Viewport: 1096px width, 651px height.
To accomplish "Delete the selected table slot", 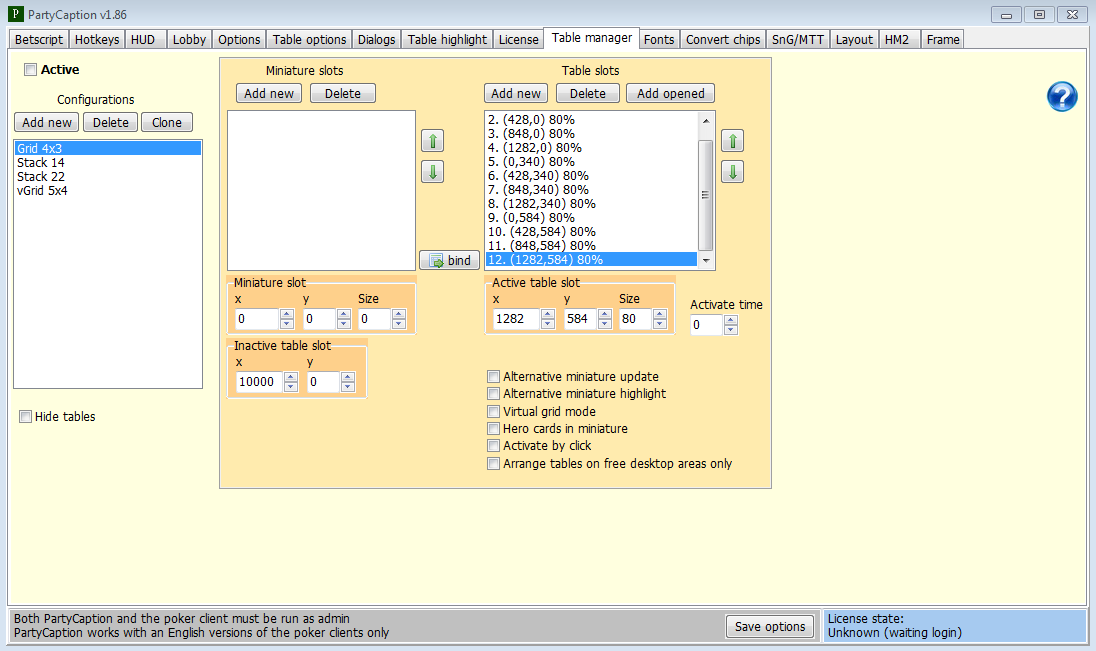I will 588,94.
